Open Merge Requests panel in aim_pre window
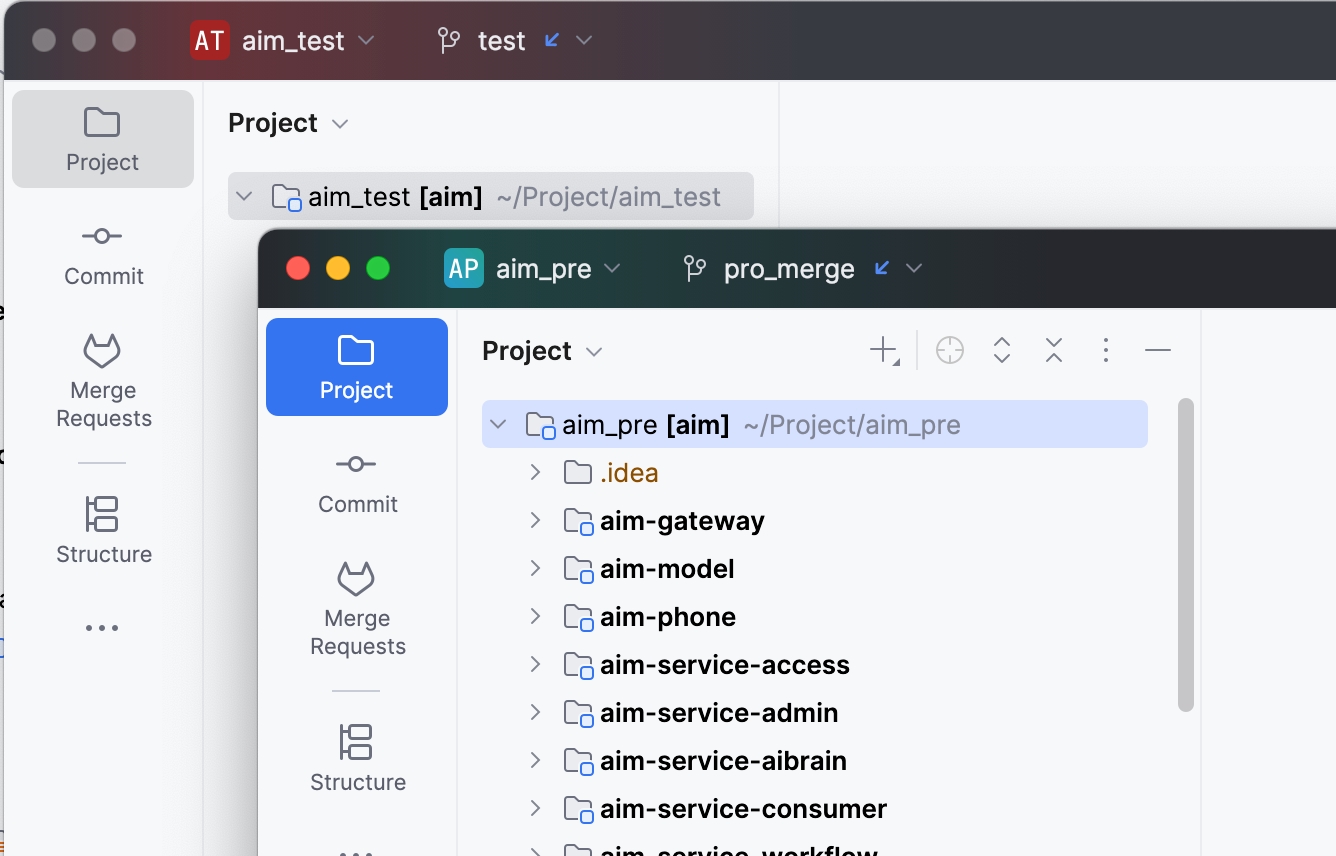Screen dimensions: 1336x856 coord(357,608)
